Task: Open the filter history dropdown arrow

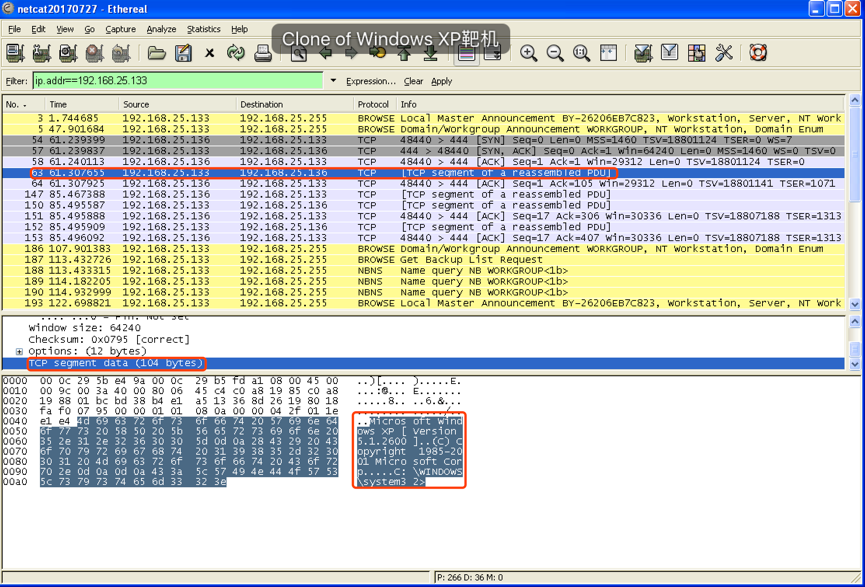Action: 333,81
